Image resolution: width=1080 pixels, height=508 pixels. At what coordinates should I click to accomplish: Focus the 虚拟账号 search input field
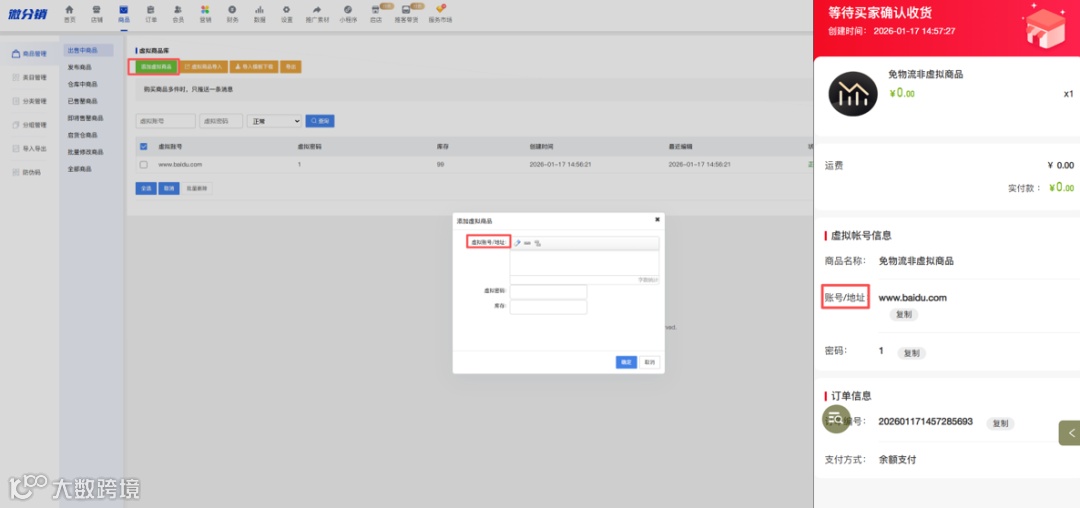coord(165,121)
